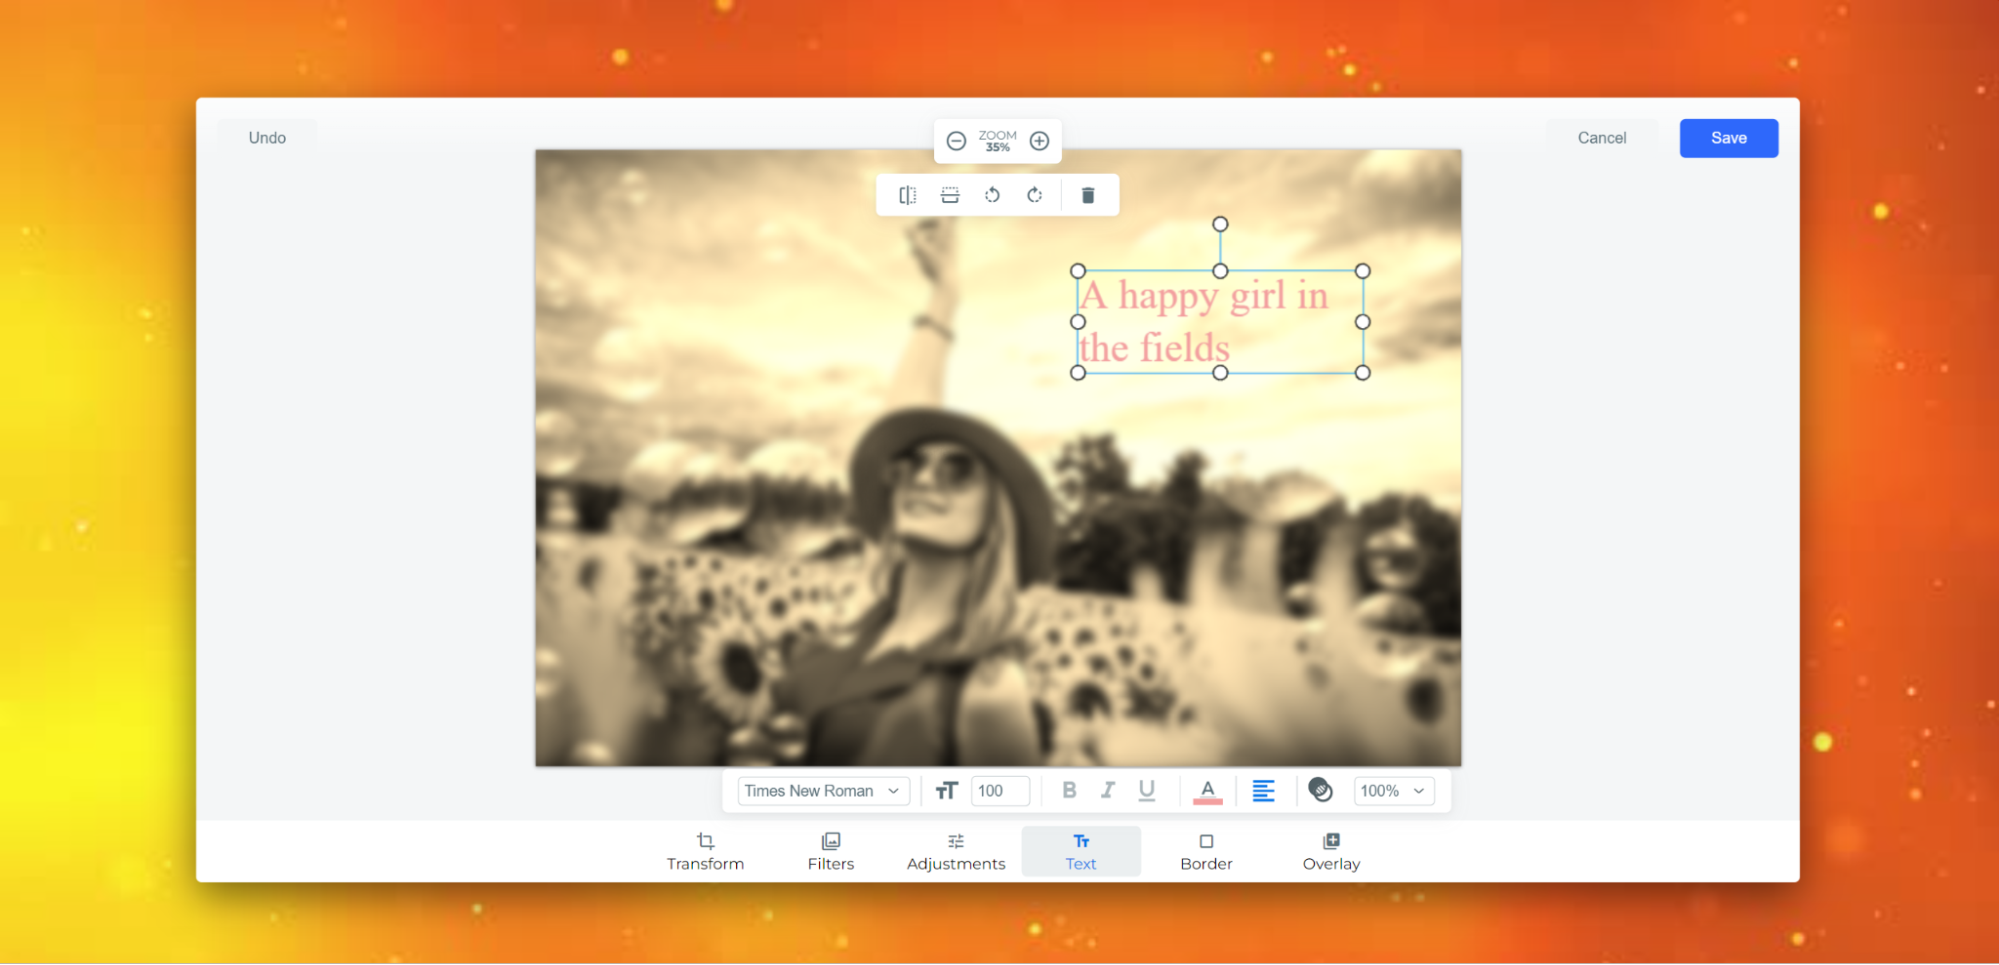Click the text size icon
Viewport: 1999px width, 965px height.
pyautogui.click(x=946, y=790)
